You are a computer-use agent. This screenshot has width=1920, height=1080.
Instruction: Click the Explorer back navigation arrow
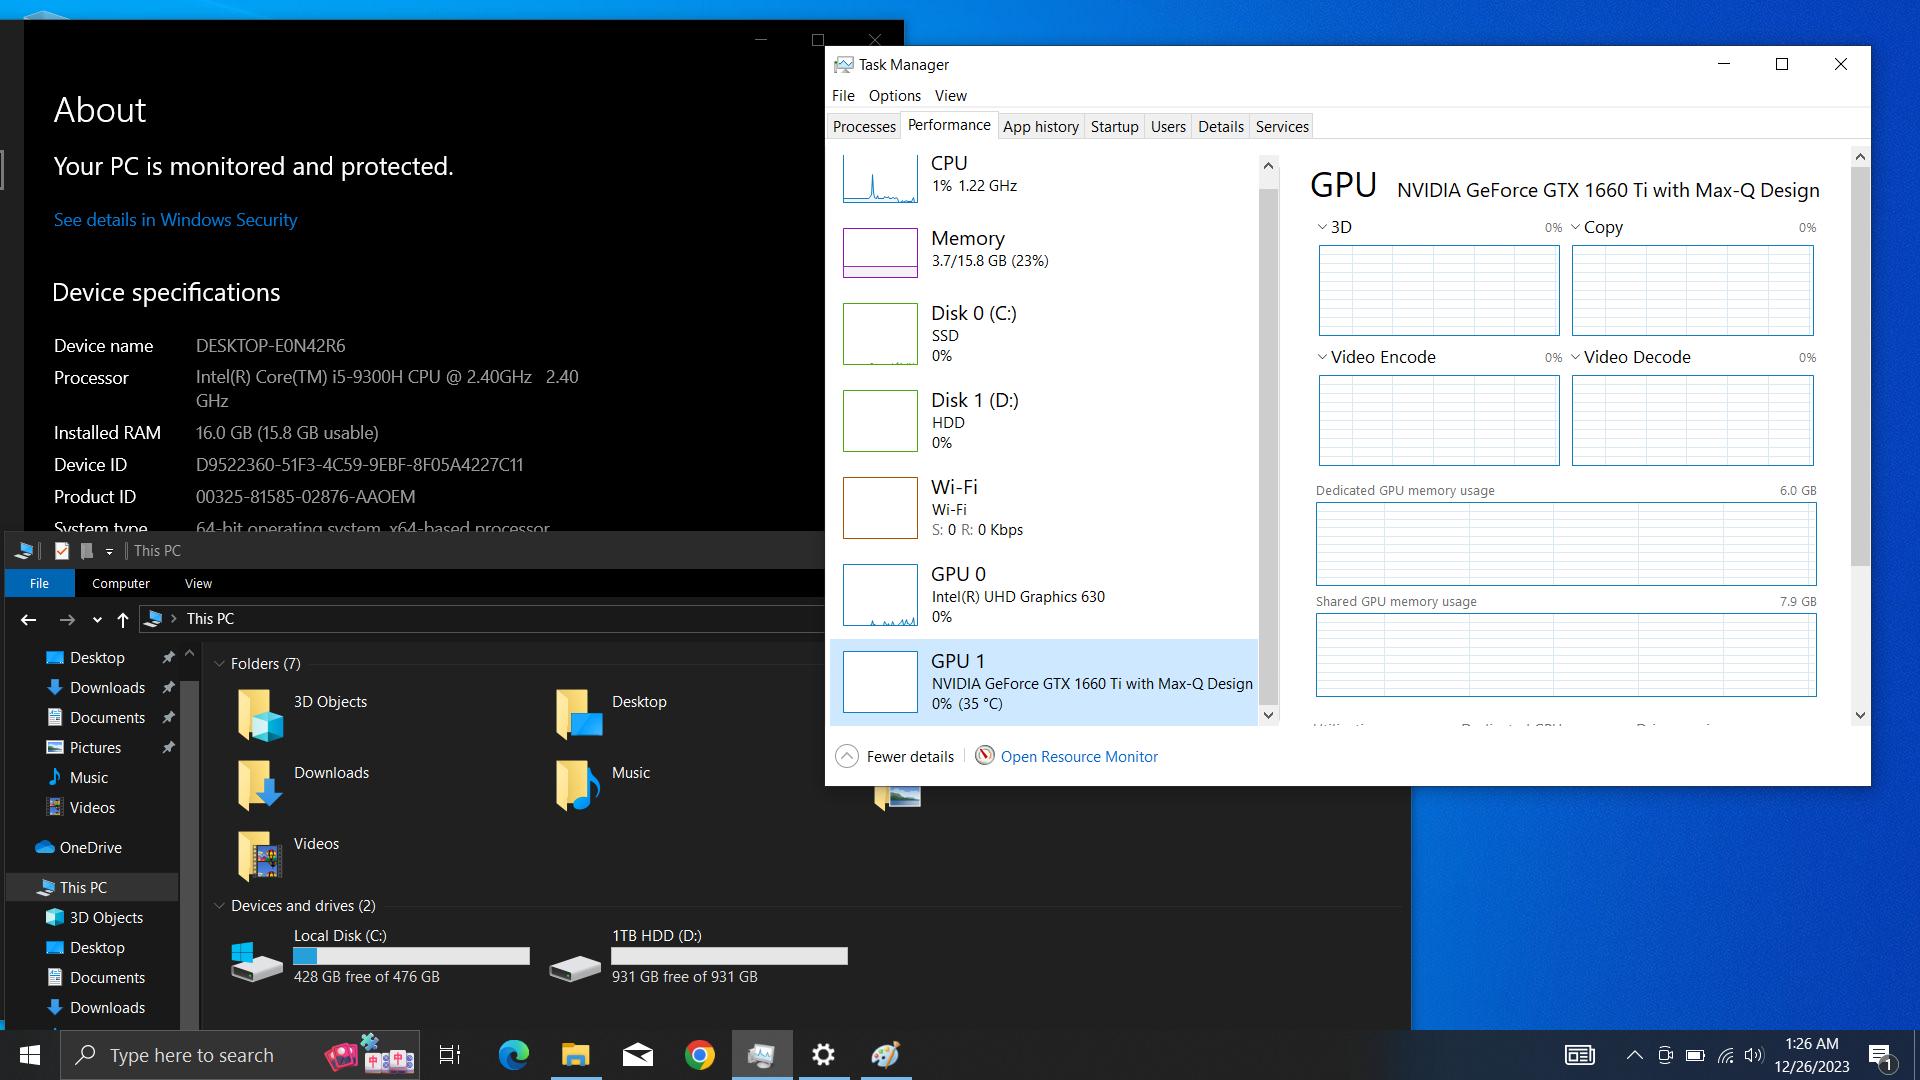(28, 619)
